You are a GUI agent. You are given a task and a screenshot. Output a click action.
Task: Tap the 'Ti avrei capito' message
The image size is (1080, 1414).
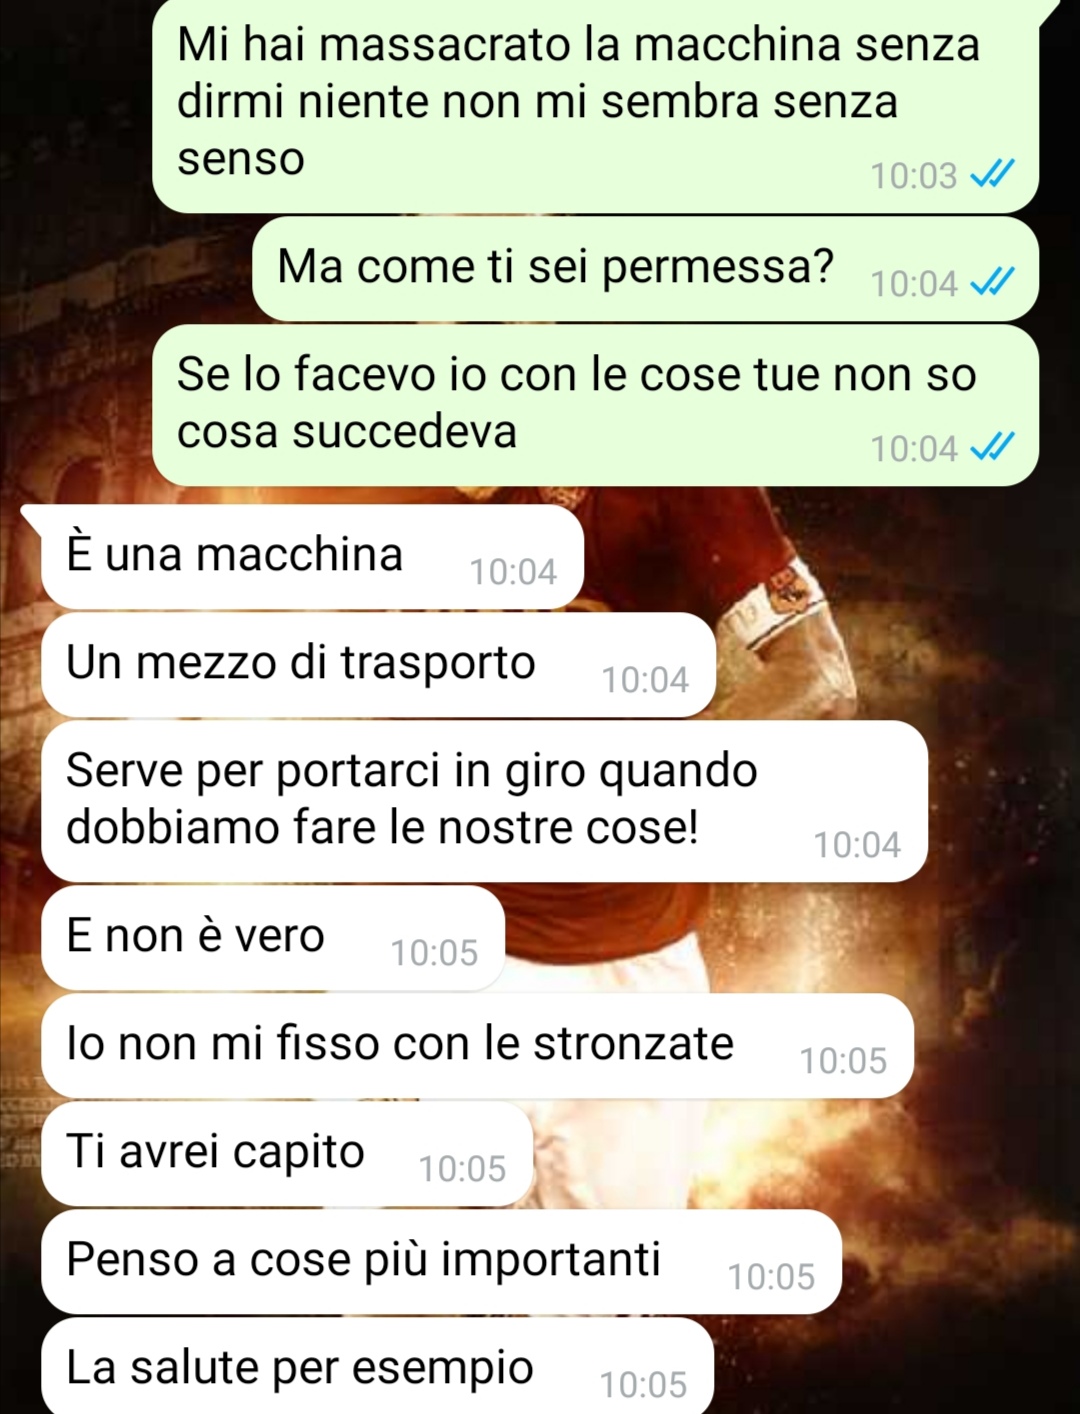287,1154
